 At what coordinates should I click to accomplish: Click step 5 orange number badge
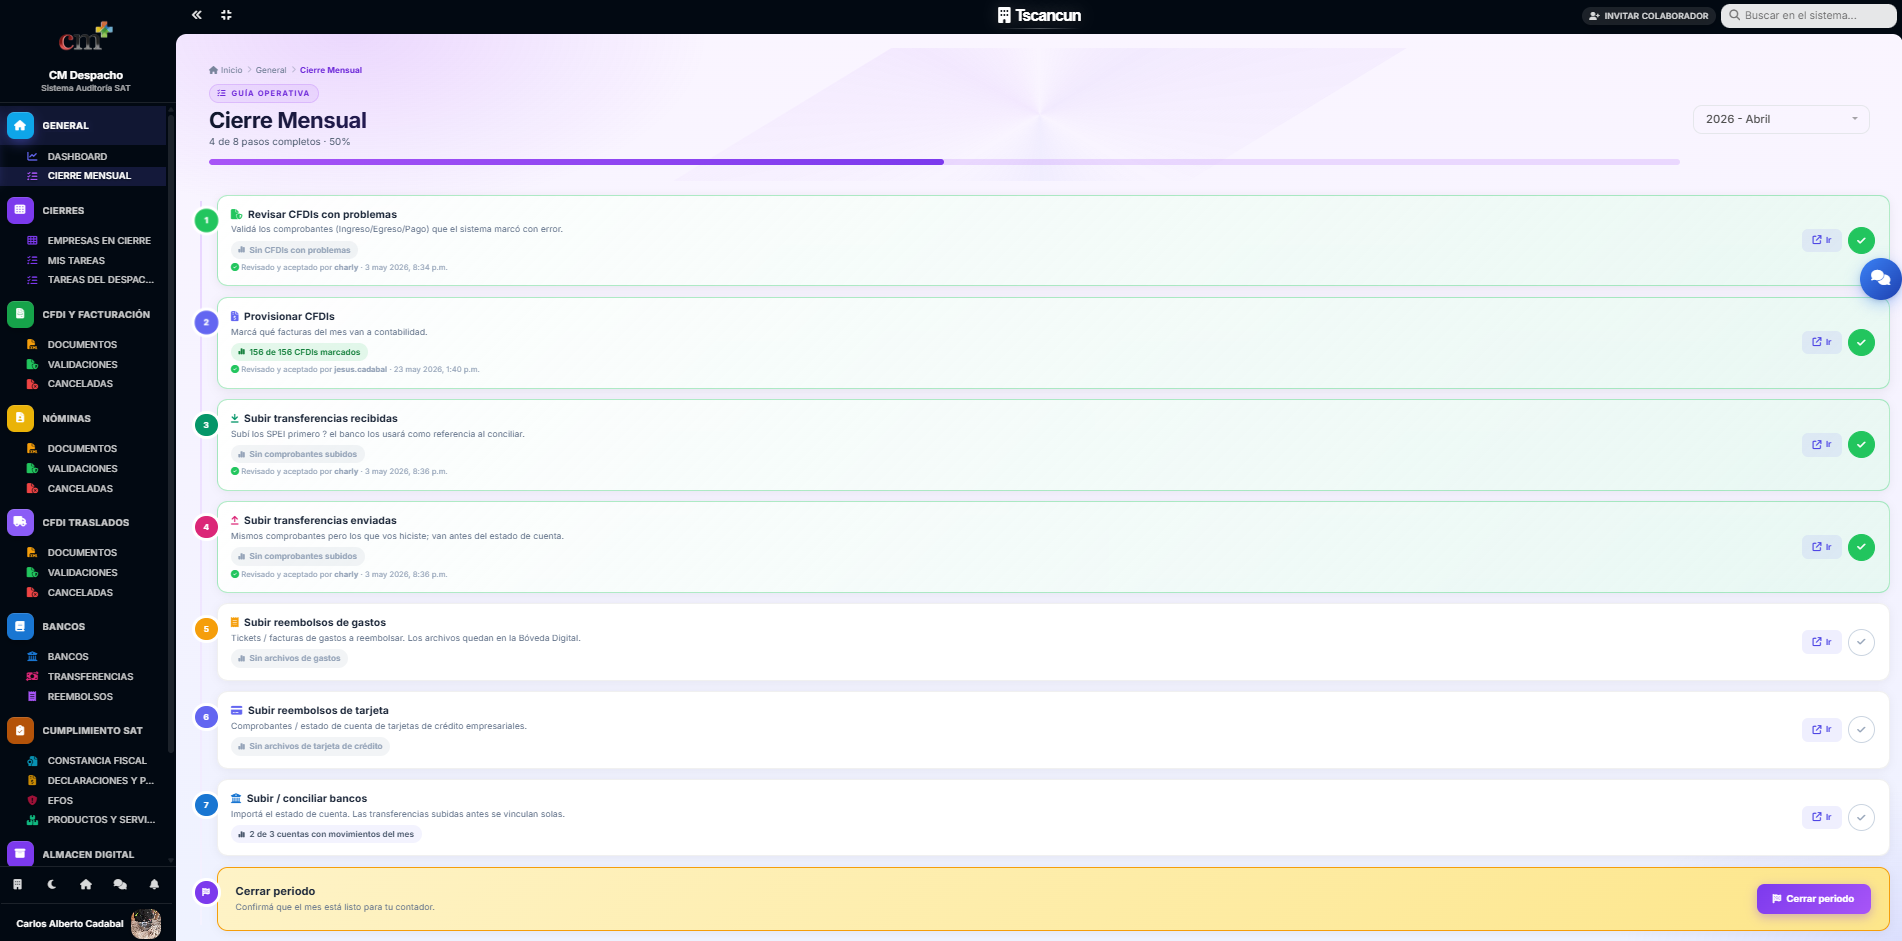(x=206, y=629)
